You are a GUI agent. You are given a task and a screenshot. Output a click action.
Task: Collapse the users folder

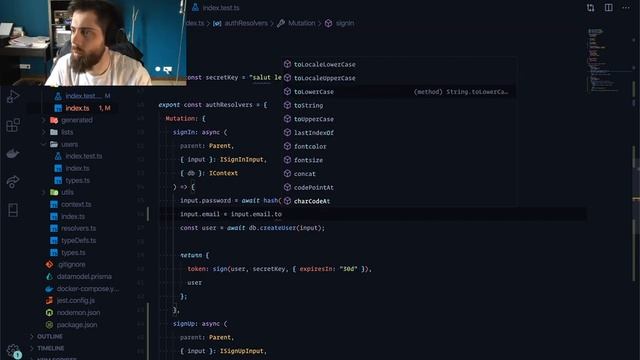[69, 144]
